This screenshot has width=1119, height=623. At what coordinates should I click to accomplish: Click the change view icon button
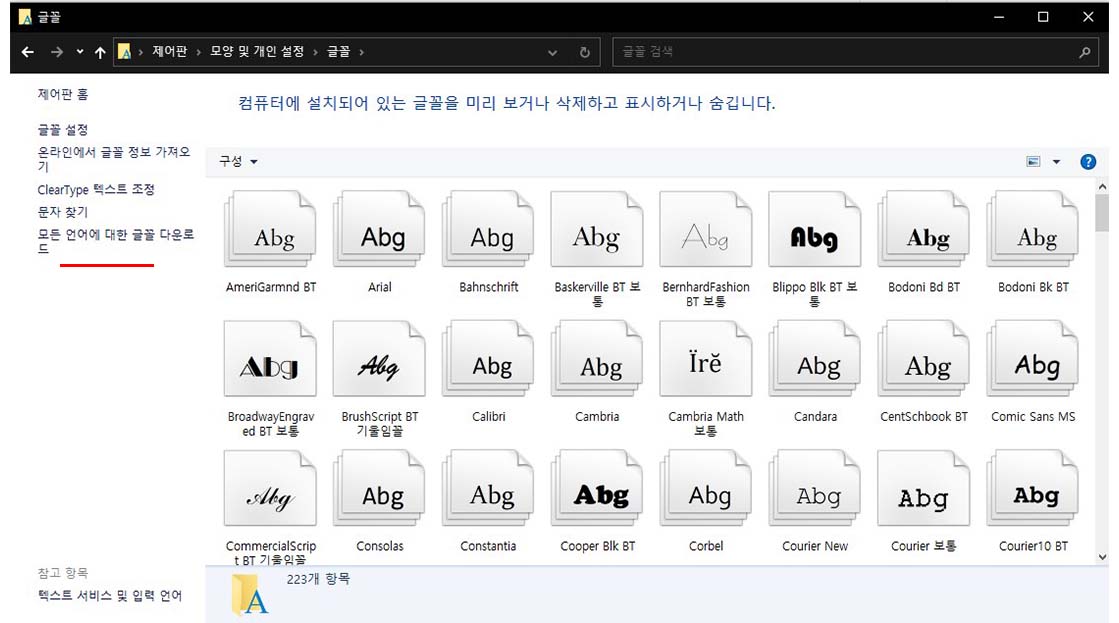pos(1033,162)
